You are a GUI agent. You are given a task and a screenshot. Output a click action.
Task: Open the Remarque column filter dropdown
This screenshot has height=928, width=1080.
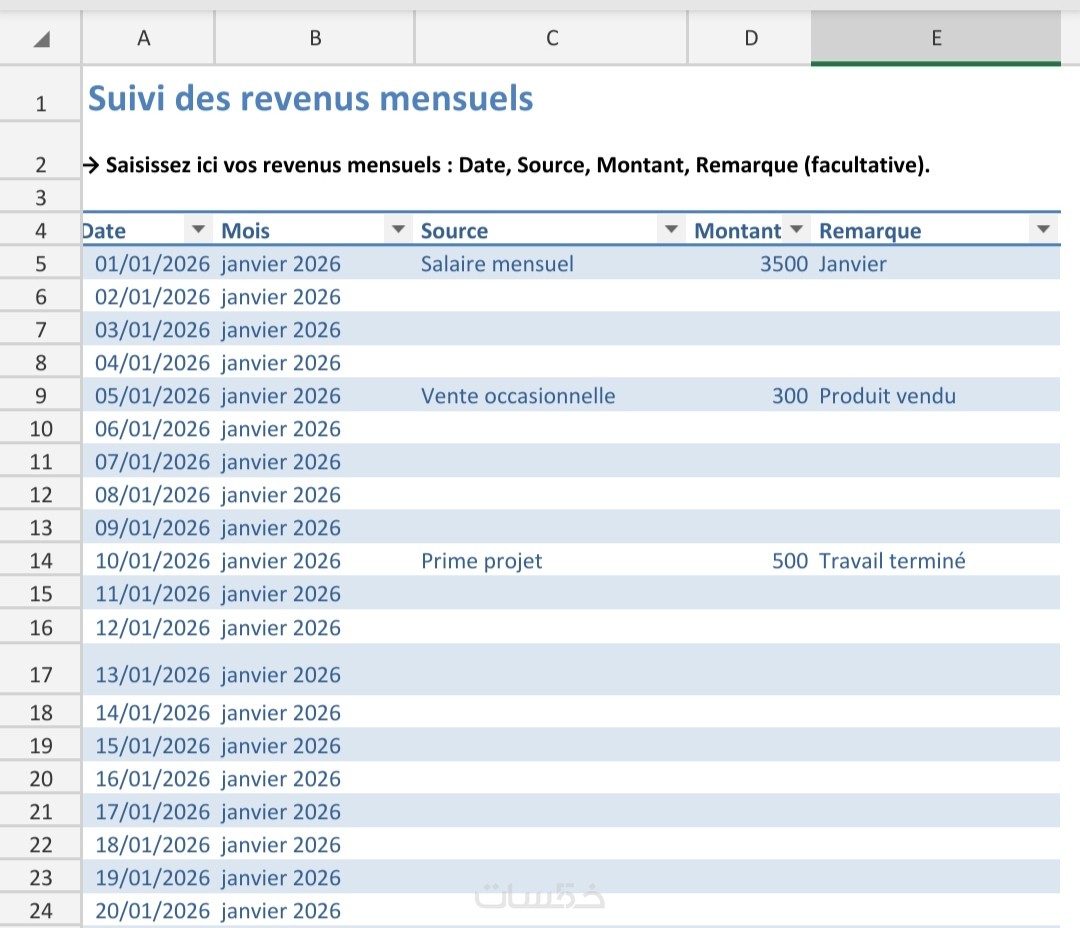(1043, 229)
